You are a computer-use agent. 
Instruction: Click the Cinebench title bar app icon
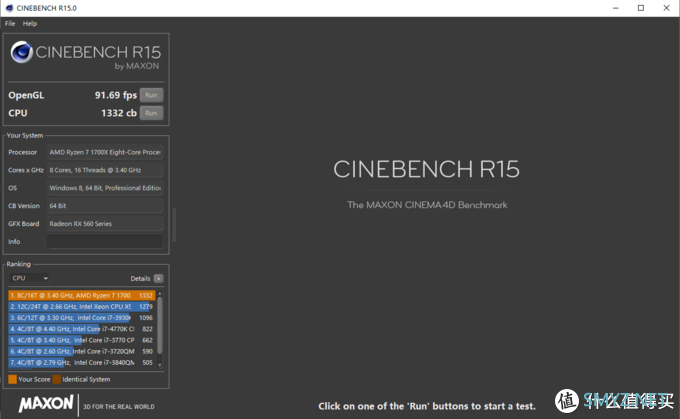[9, 8]
